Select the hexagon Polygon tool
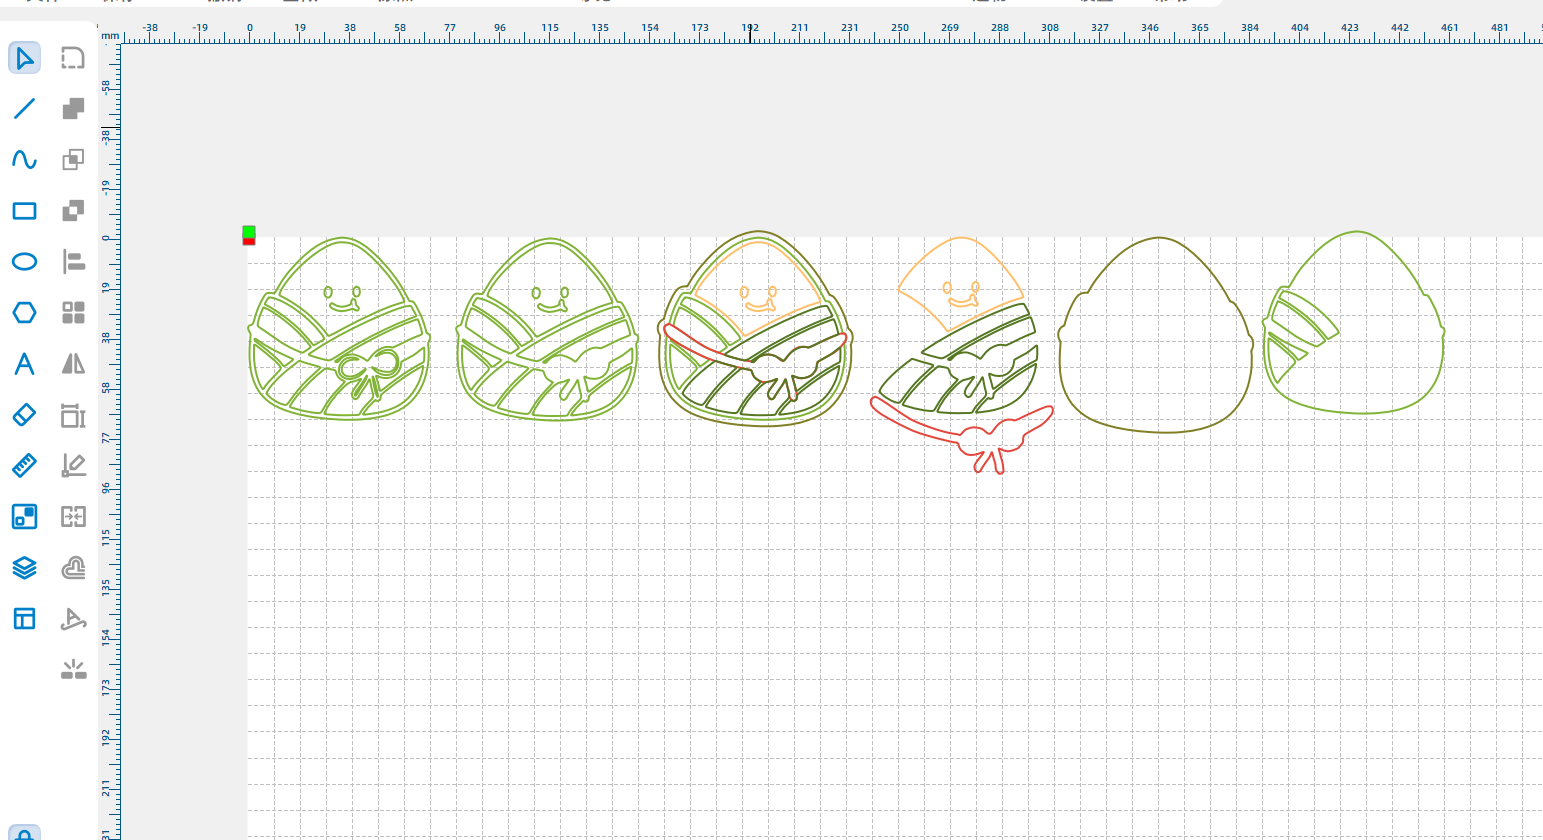 (24, 313)
